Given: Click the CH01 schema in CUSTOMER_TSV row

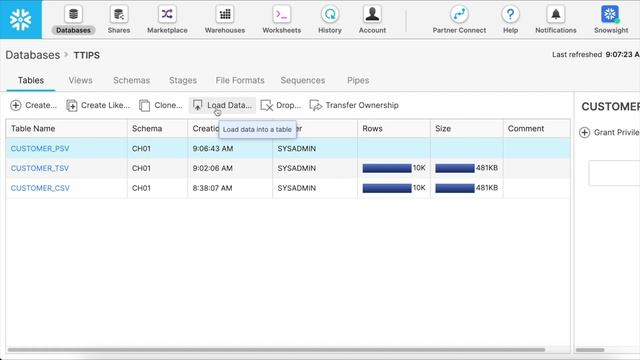Looking at the screenshot, I should click(141, 168).
